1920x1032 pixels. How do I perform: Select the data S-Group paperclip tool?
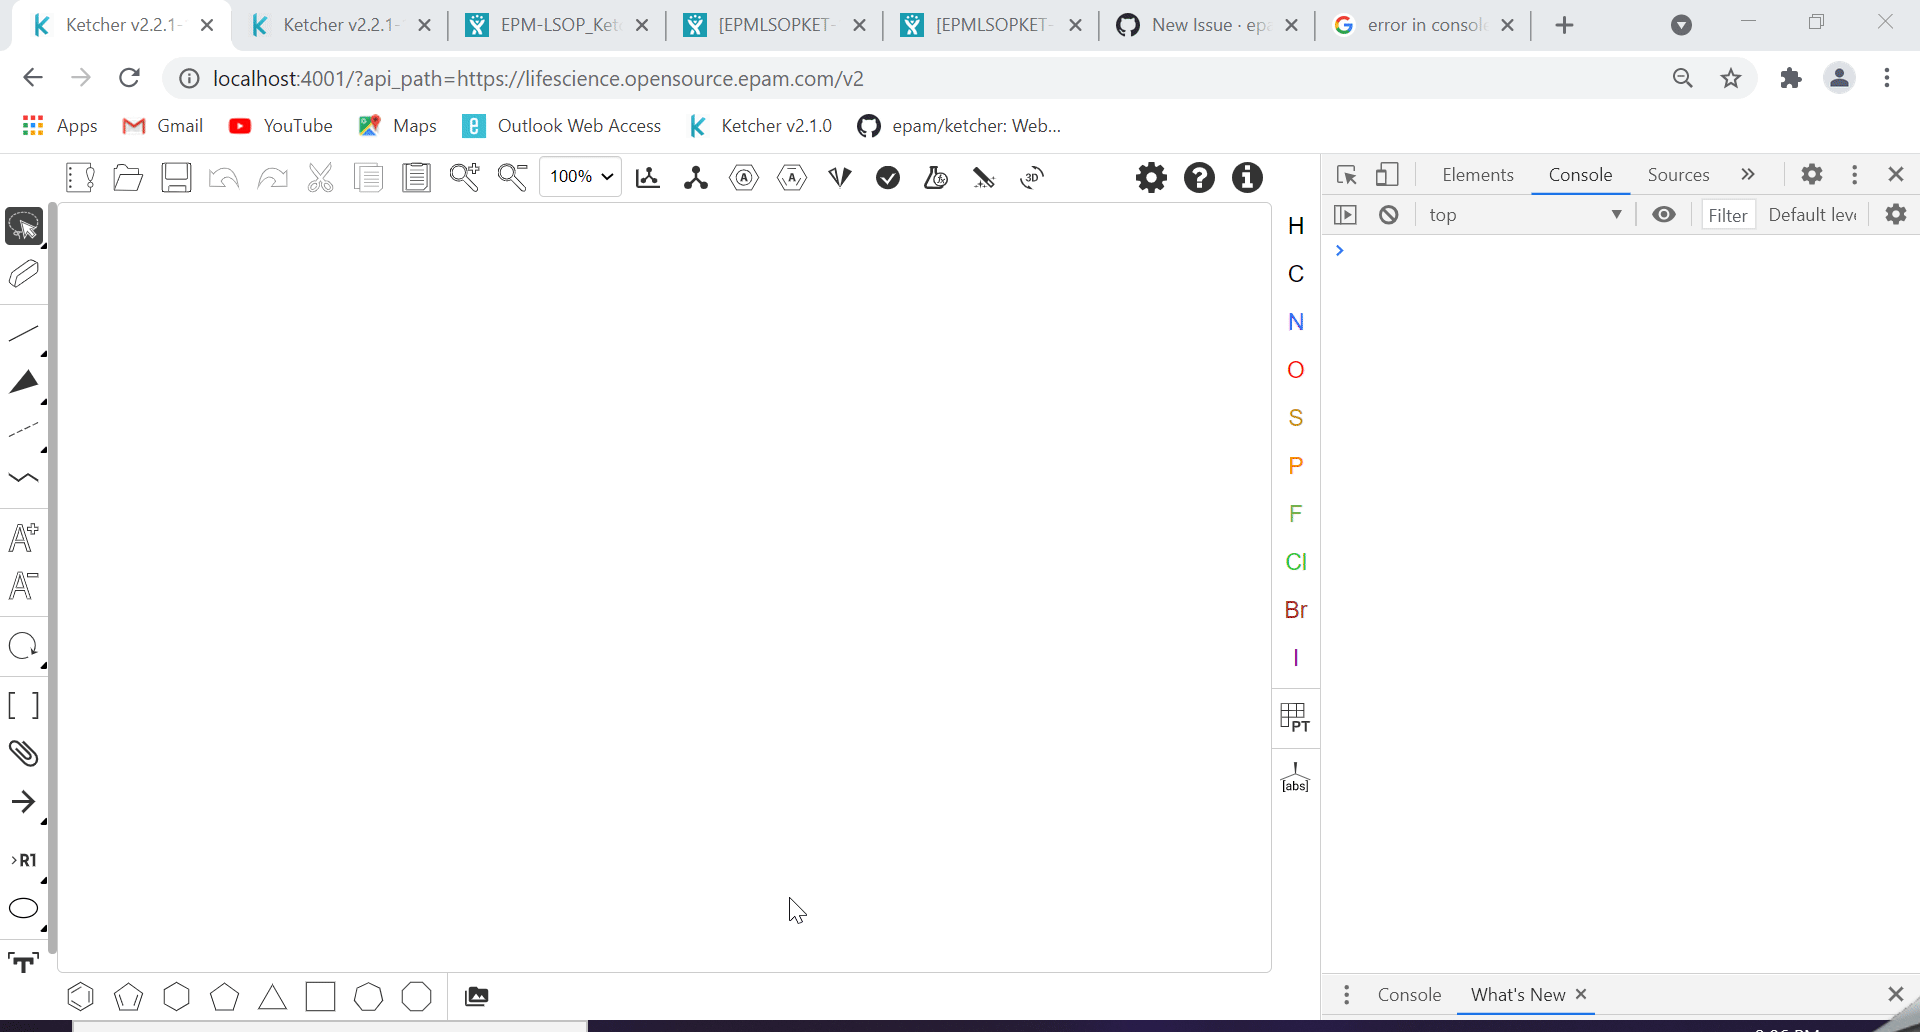pos(24,753)
